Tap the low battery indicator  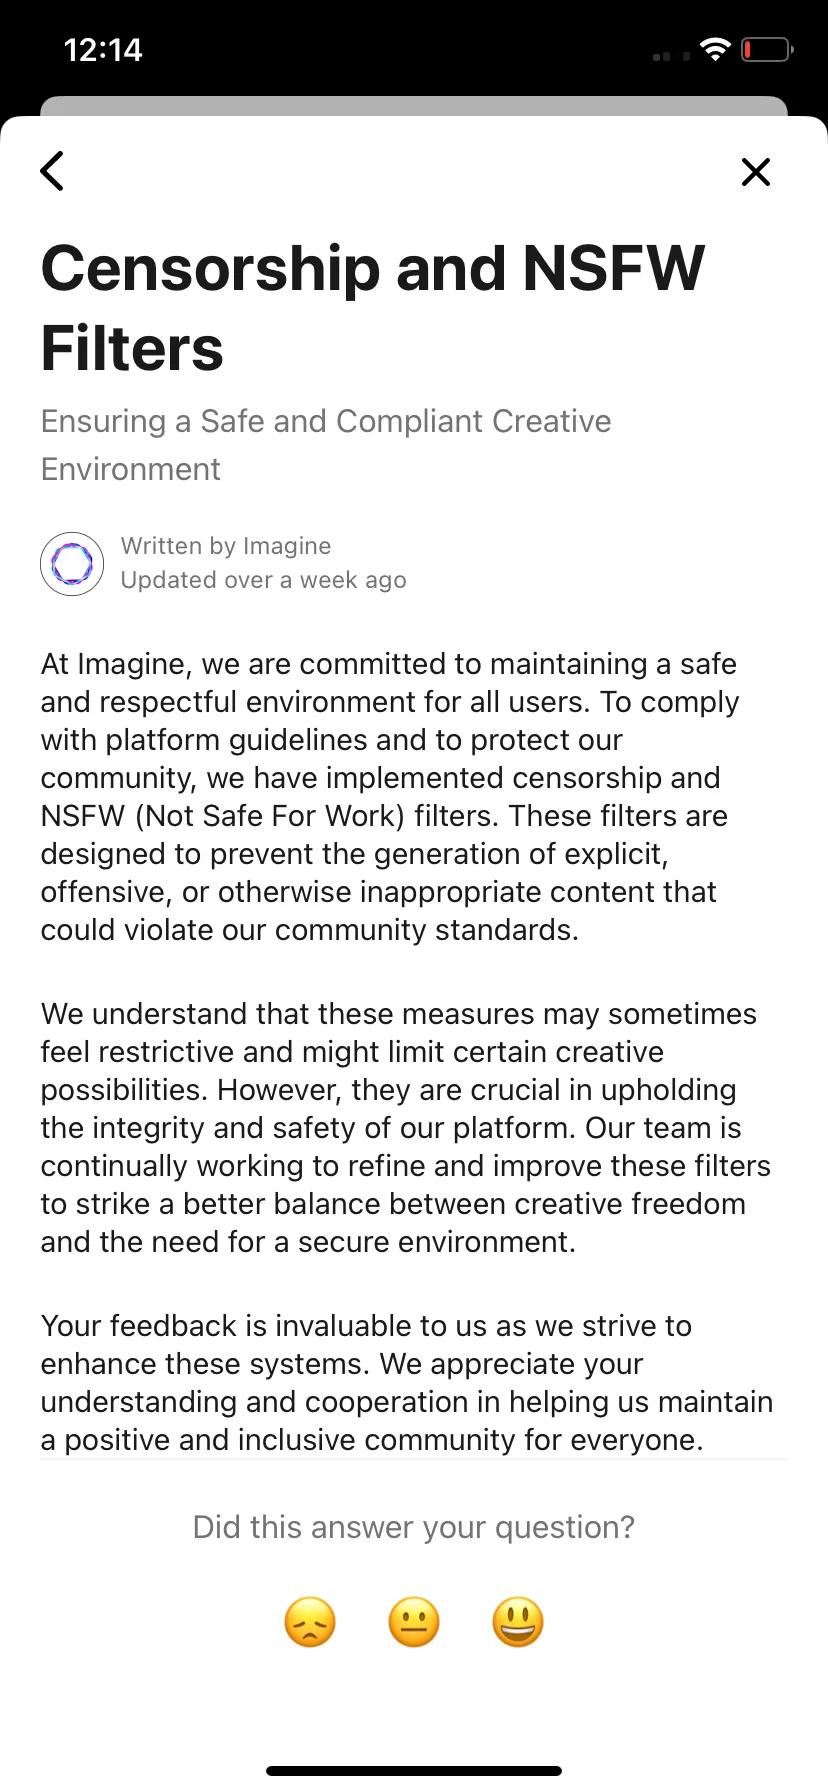(x=767, y=49)
